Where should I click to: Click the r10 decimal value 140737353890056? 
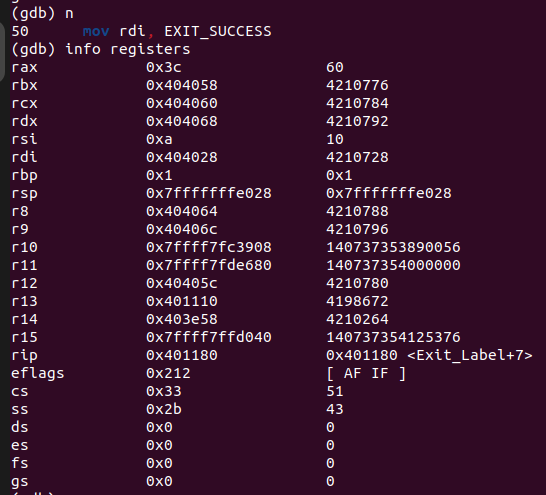(x=393, y=248)
